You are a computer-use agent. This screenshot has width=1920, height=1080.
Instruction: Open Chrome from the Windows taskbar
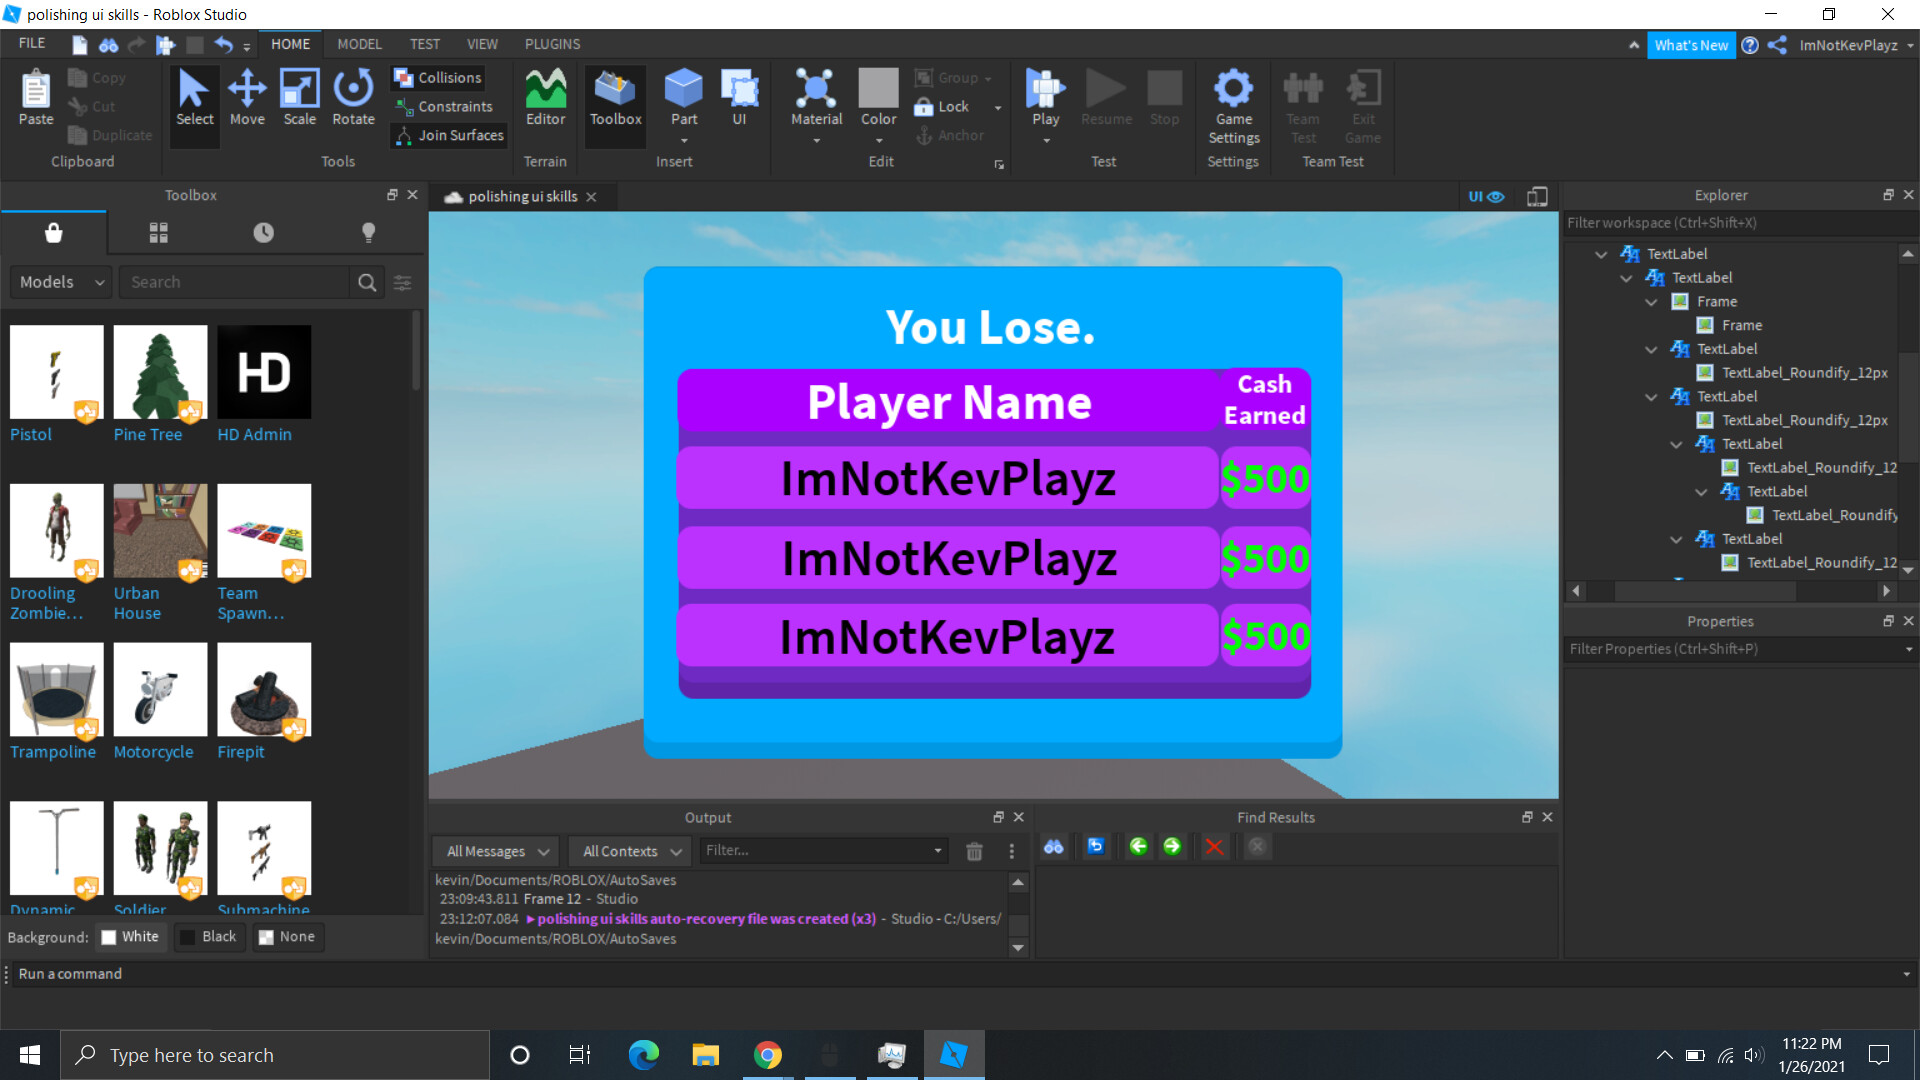tap(767, 1055)
